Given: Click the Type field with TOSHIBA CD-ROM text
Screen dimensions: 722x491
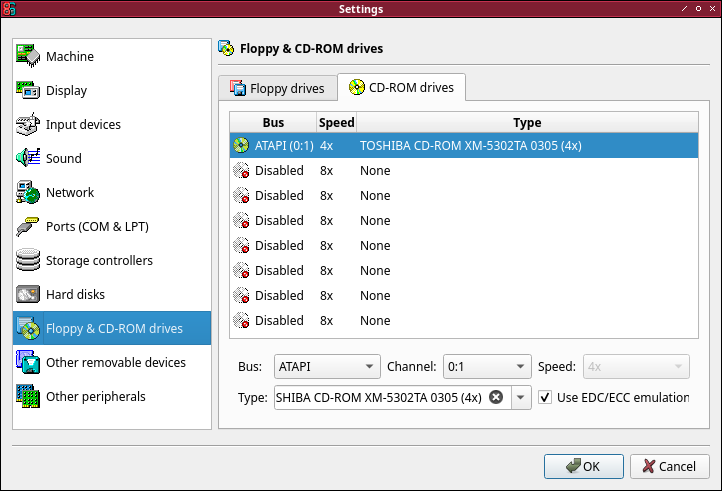Looking at the screenshot, I should click(x=392, y=397).
